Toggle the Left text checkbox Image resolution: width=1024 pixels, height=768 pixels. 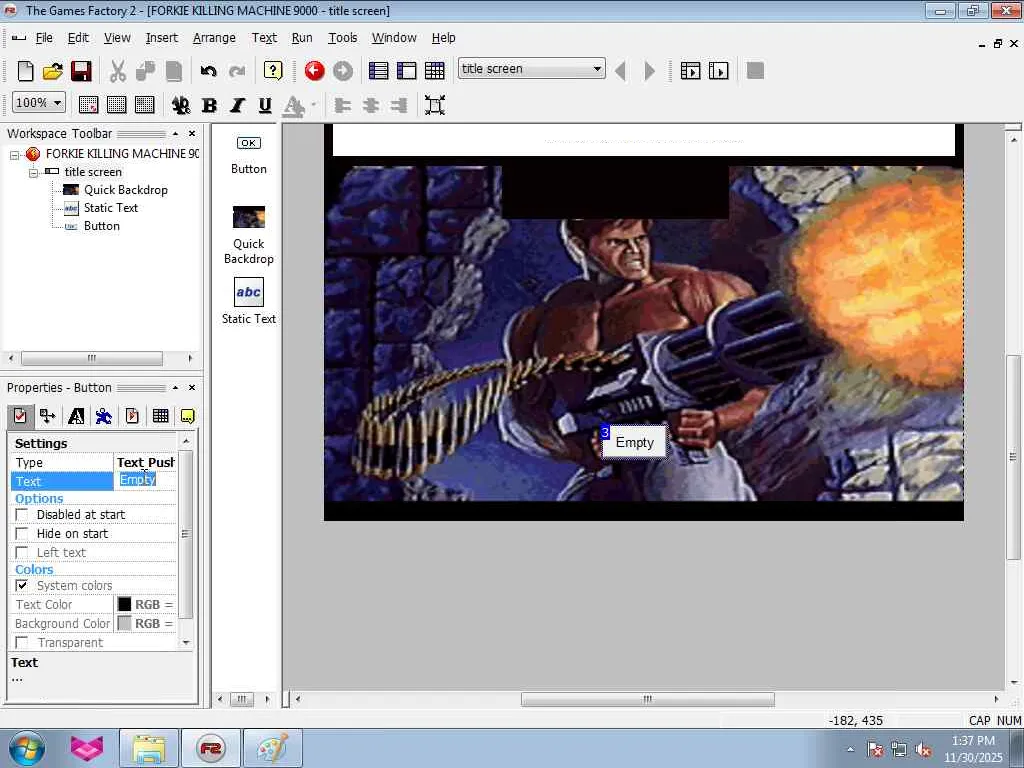[x=22, y=552]
